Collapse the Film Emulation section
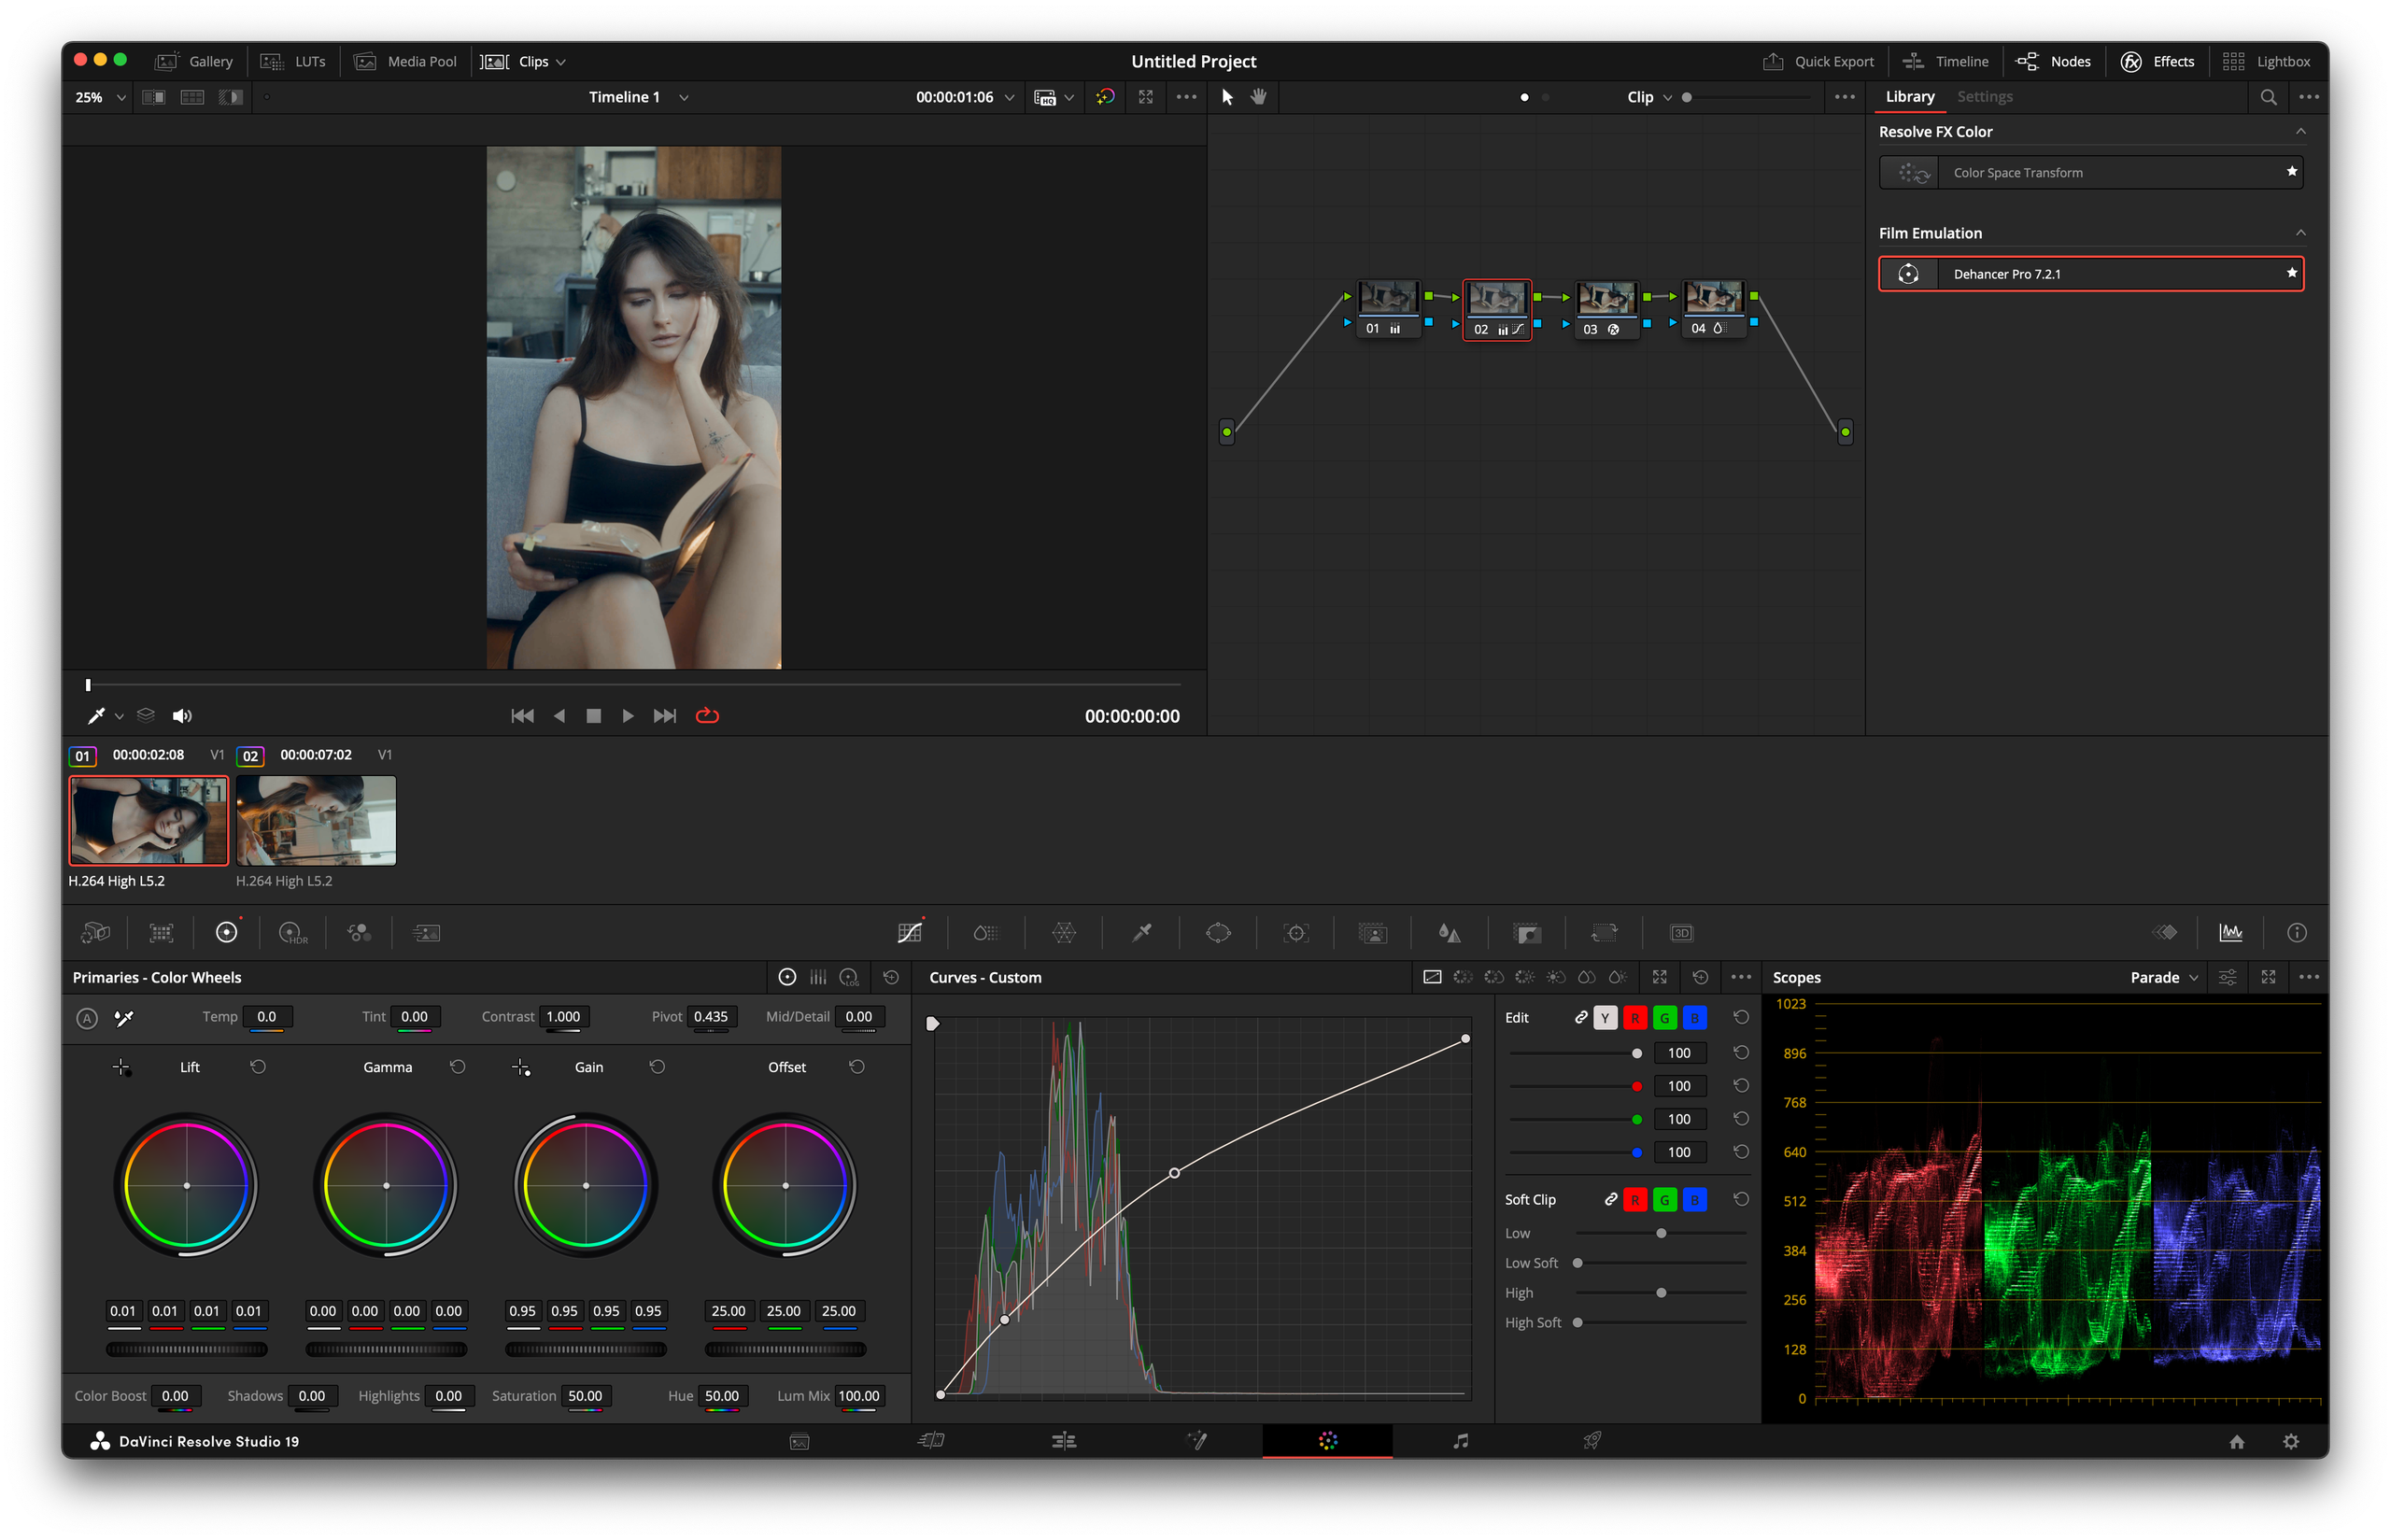 pyautogui.click(x=2301, y=232)
